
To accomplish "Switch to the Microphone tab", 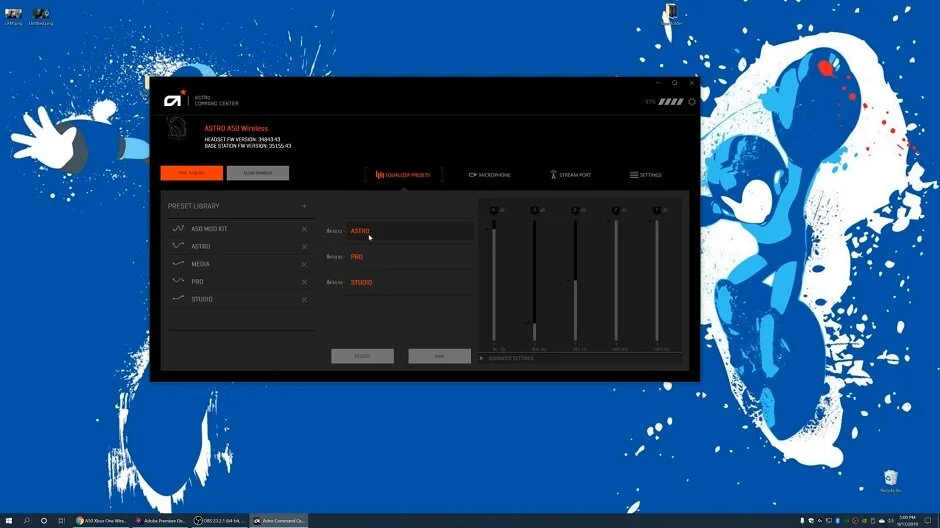I will click(489, 175).
